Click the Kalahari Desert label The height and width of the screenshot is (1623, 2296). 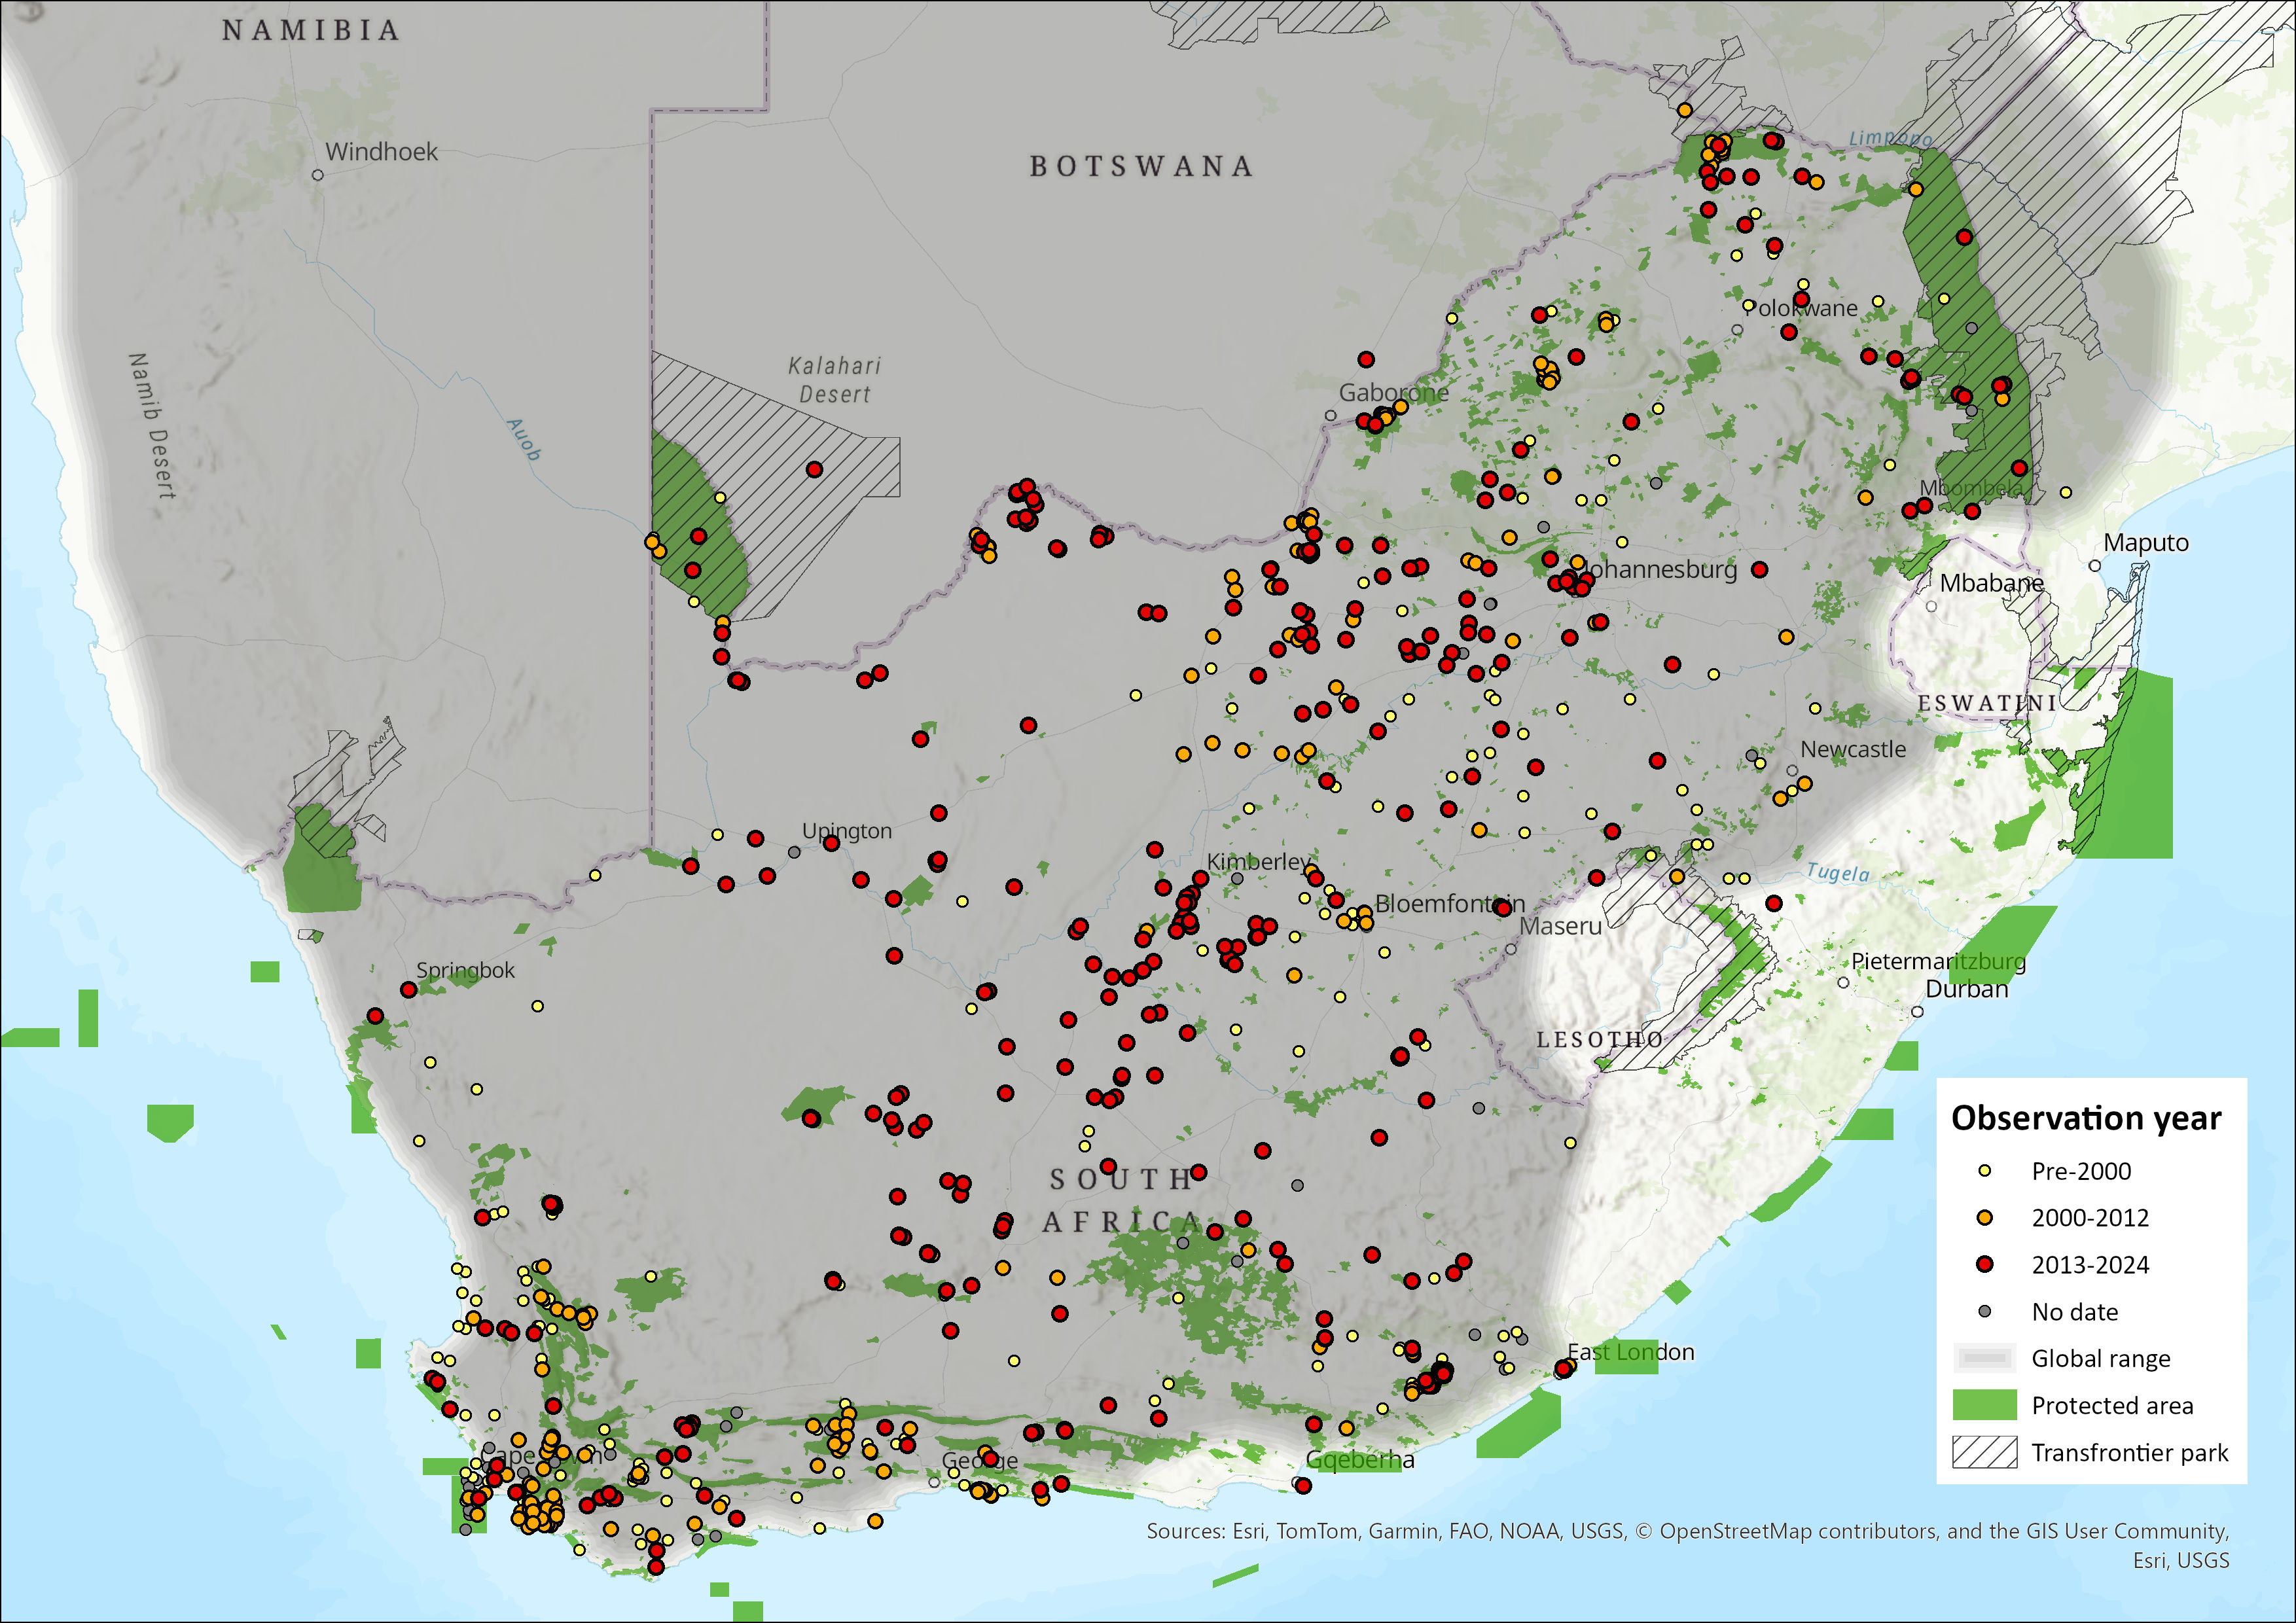pos(834,380)
